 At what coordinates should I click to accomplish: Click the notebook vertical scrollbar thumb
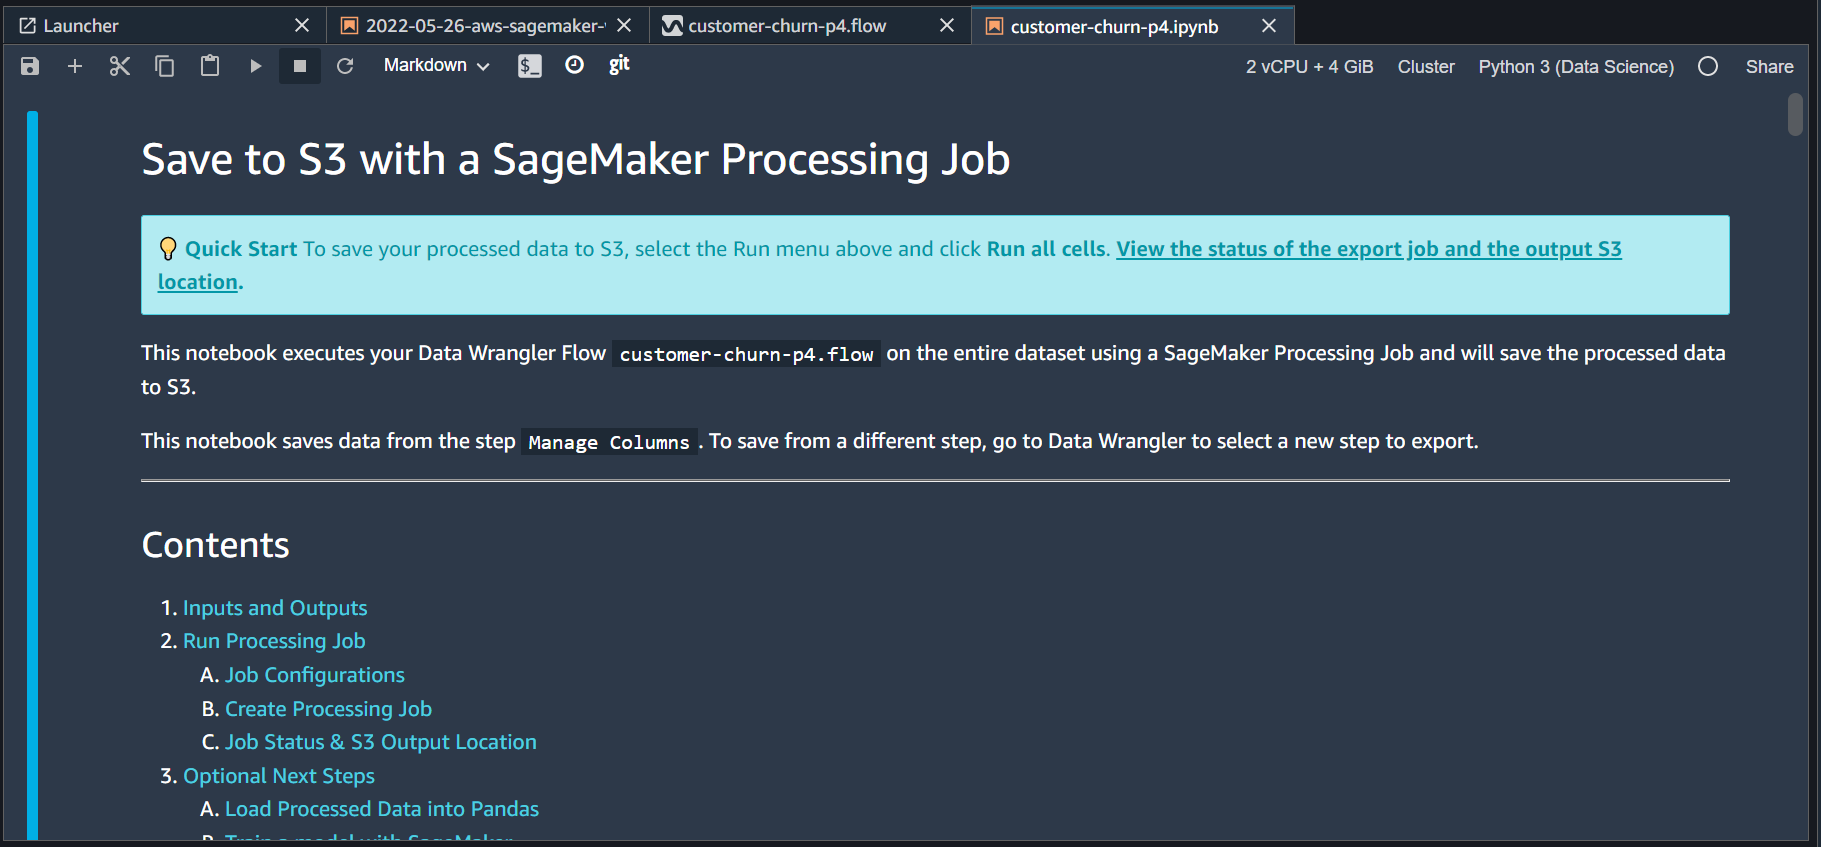pos(1795,114)
